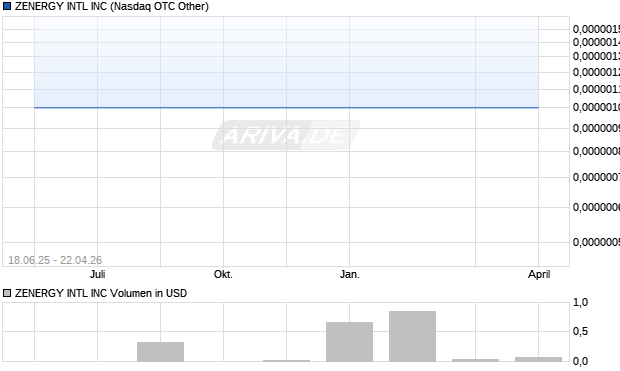Screen dimensions: 620x371
Task: Click the volume axis value 0,5
Action: click(x=580, y=331)
